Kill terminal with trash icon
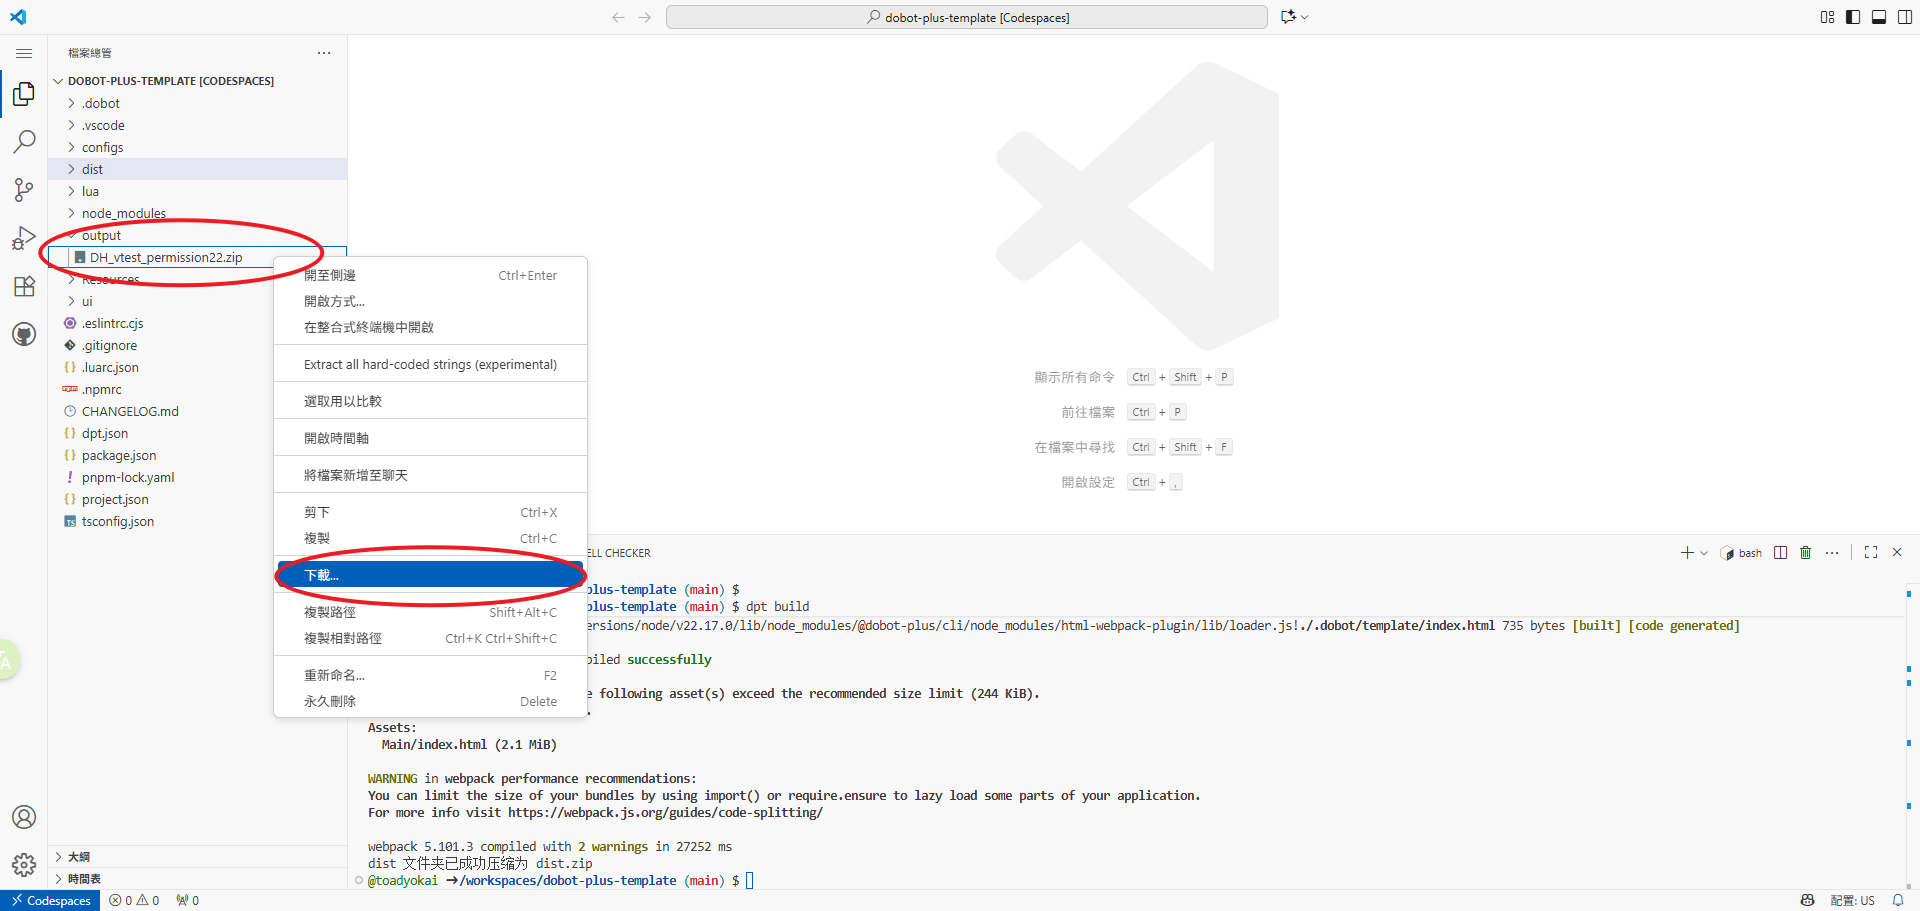 click(1805, 553)
